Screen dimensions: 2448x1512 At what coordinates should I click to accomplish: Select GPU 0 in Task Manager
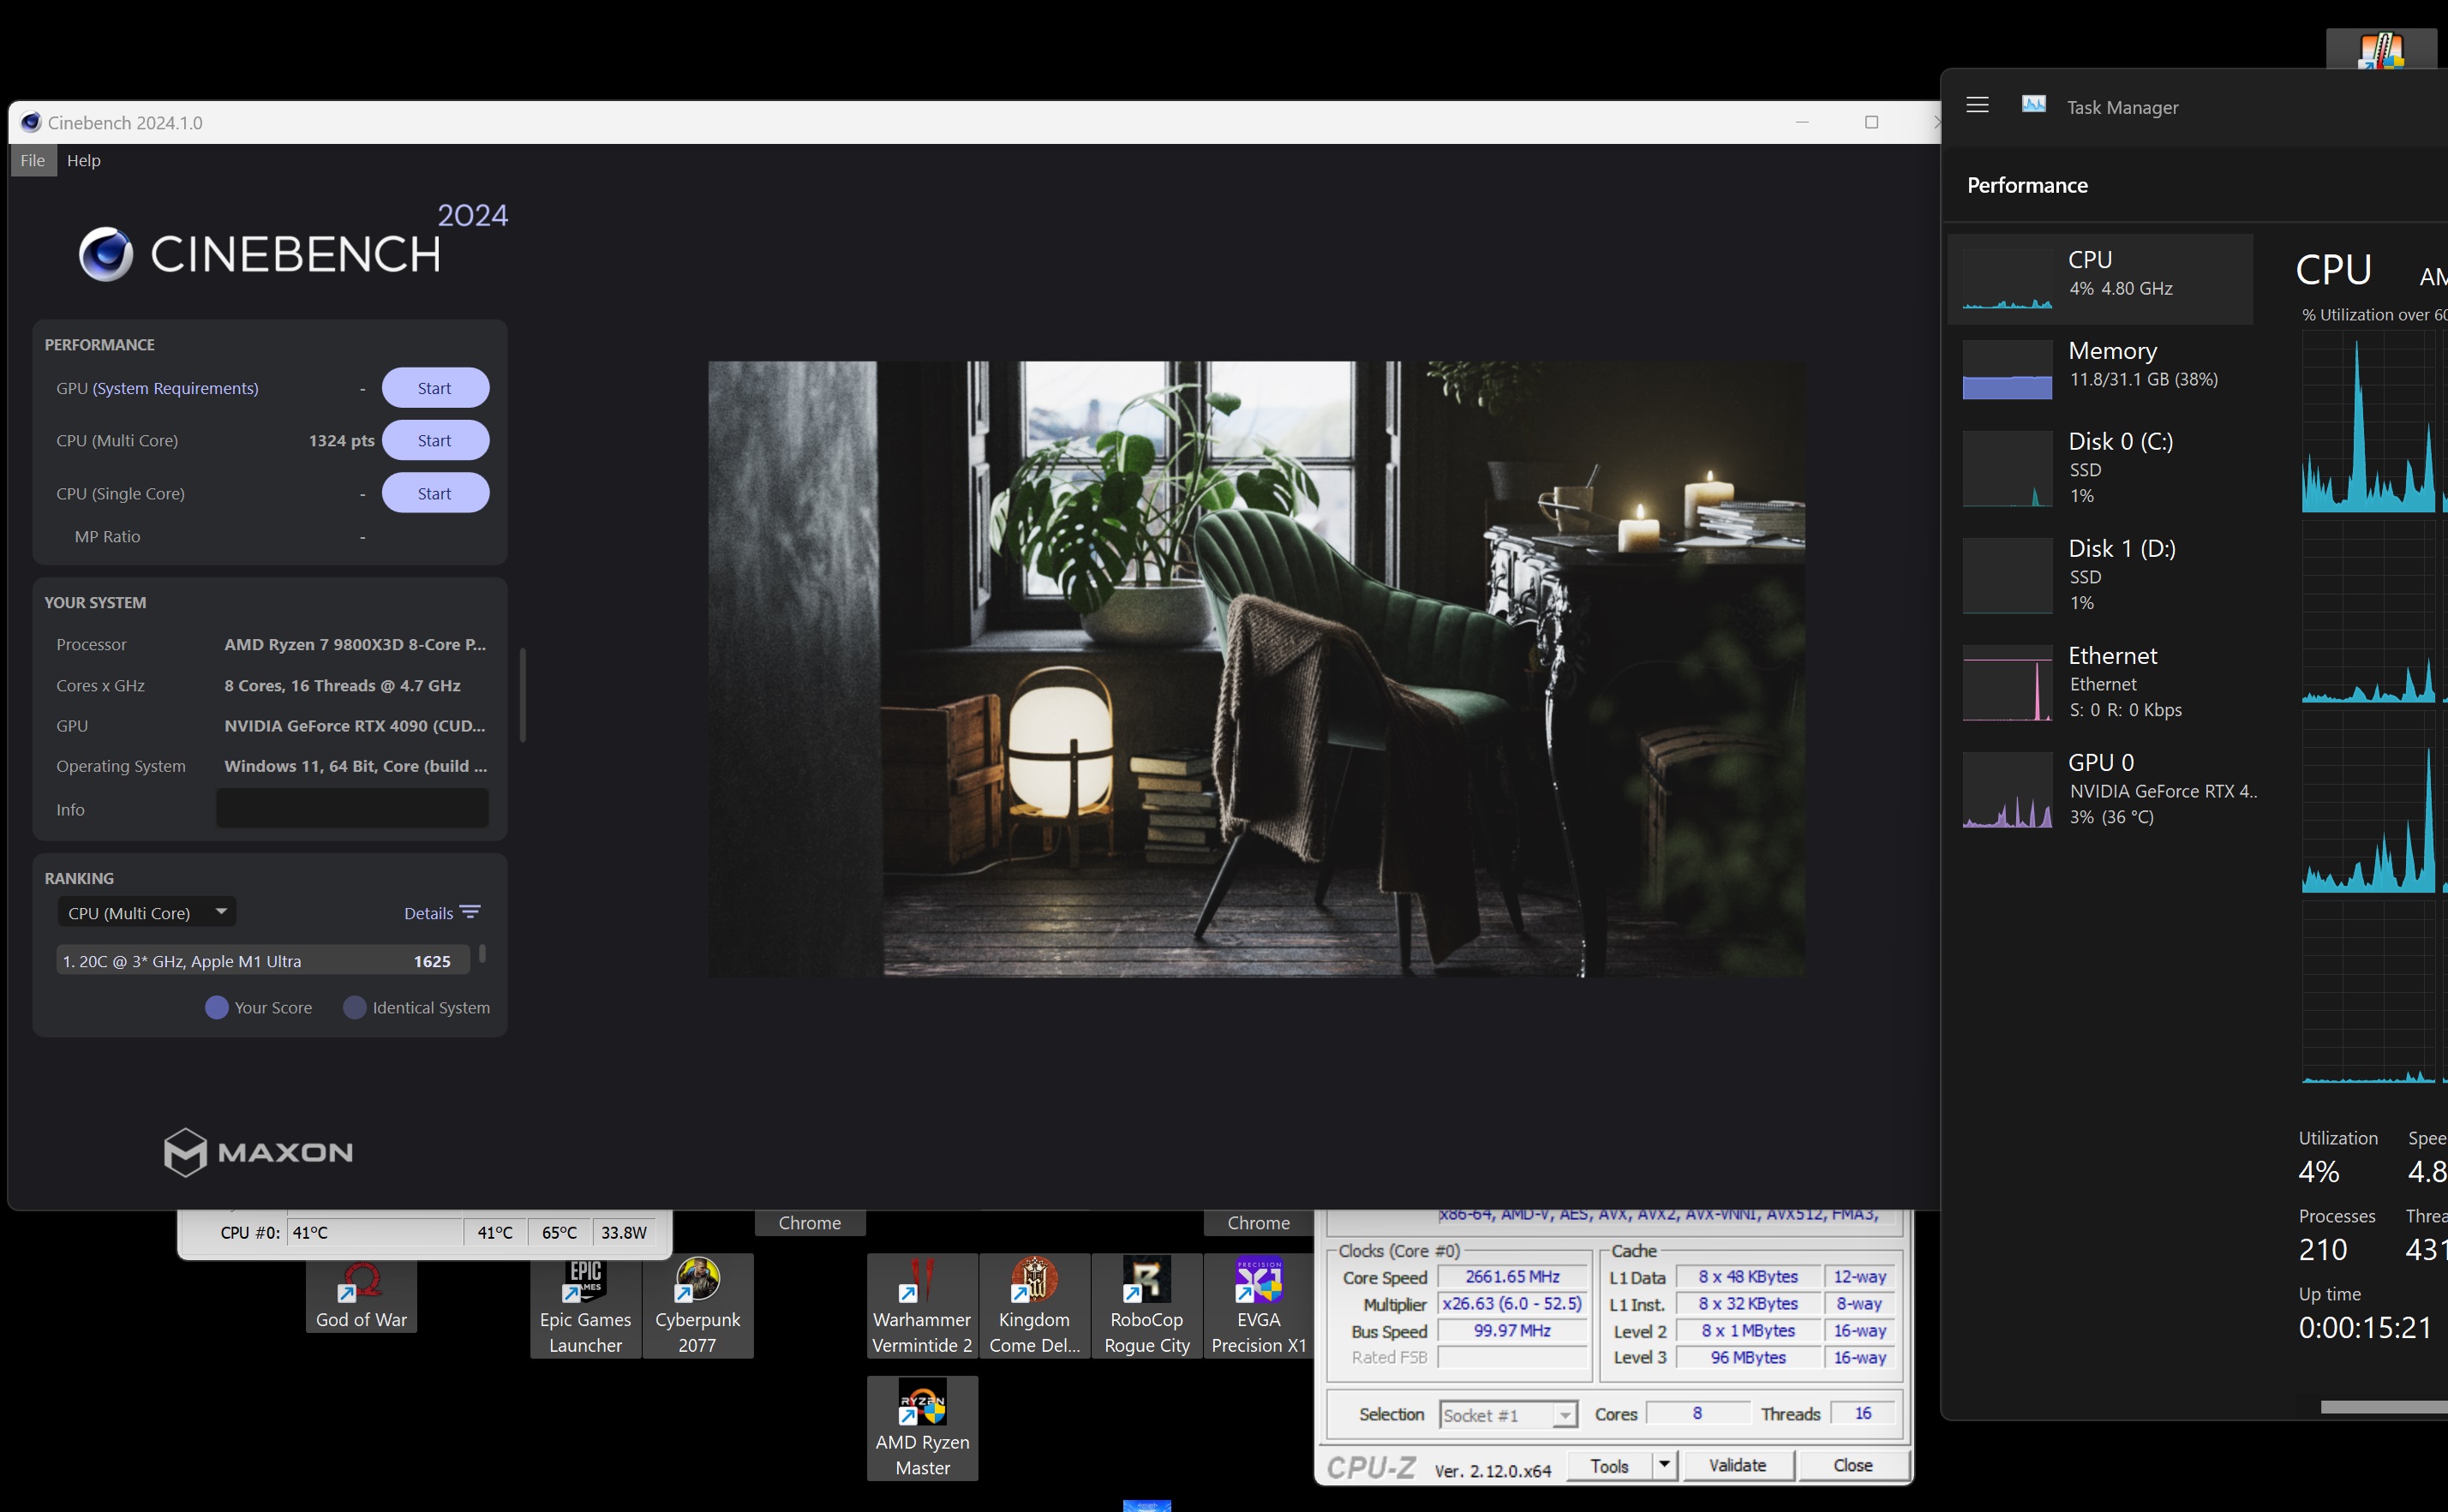tap(2100, 788)
